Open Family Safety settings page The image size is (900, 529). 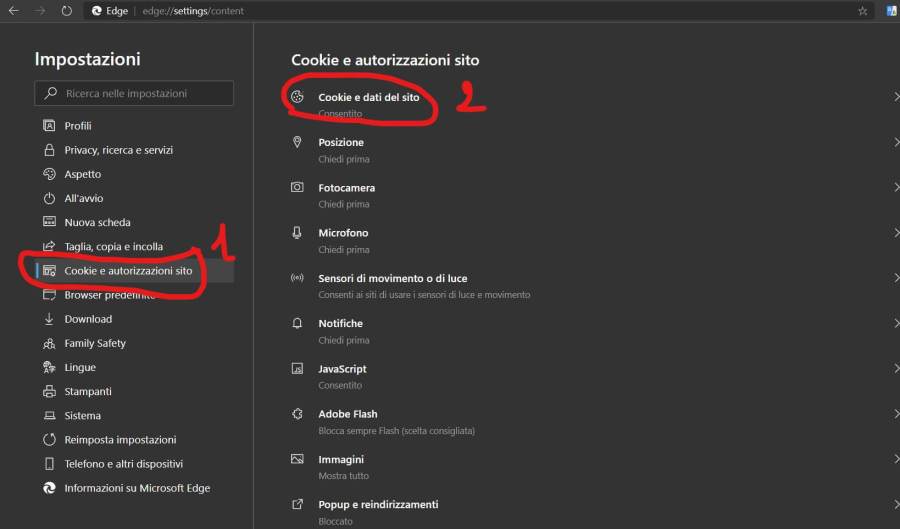click(x=95, y=343)
